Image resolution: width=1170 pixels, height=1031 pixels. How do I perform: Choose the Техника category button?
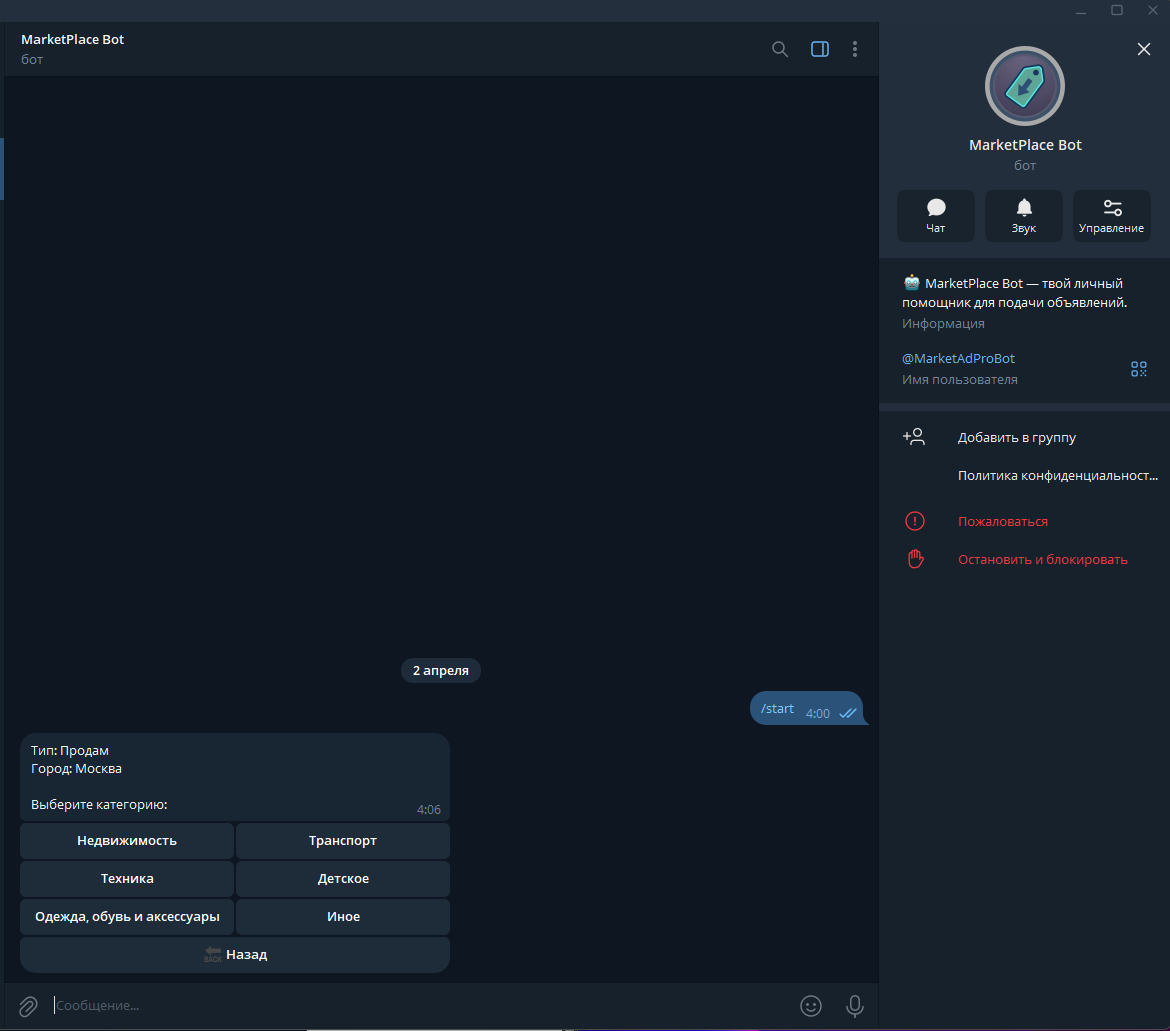127,879
